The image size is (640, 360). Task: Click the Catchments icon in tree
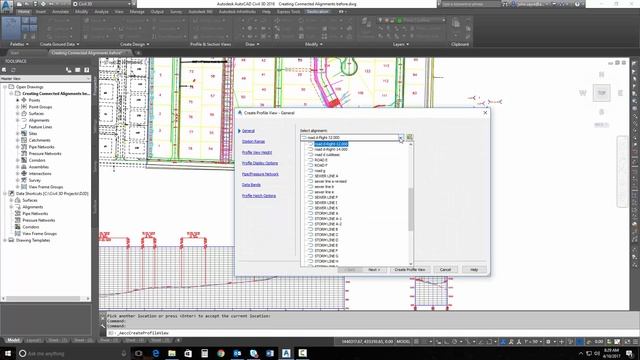[24, 140]
